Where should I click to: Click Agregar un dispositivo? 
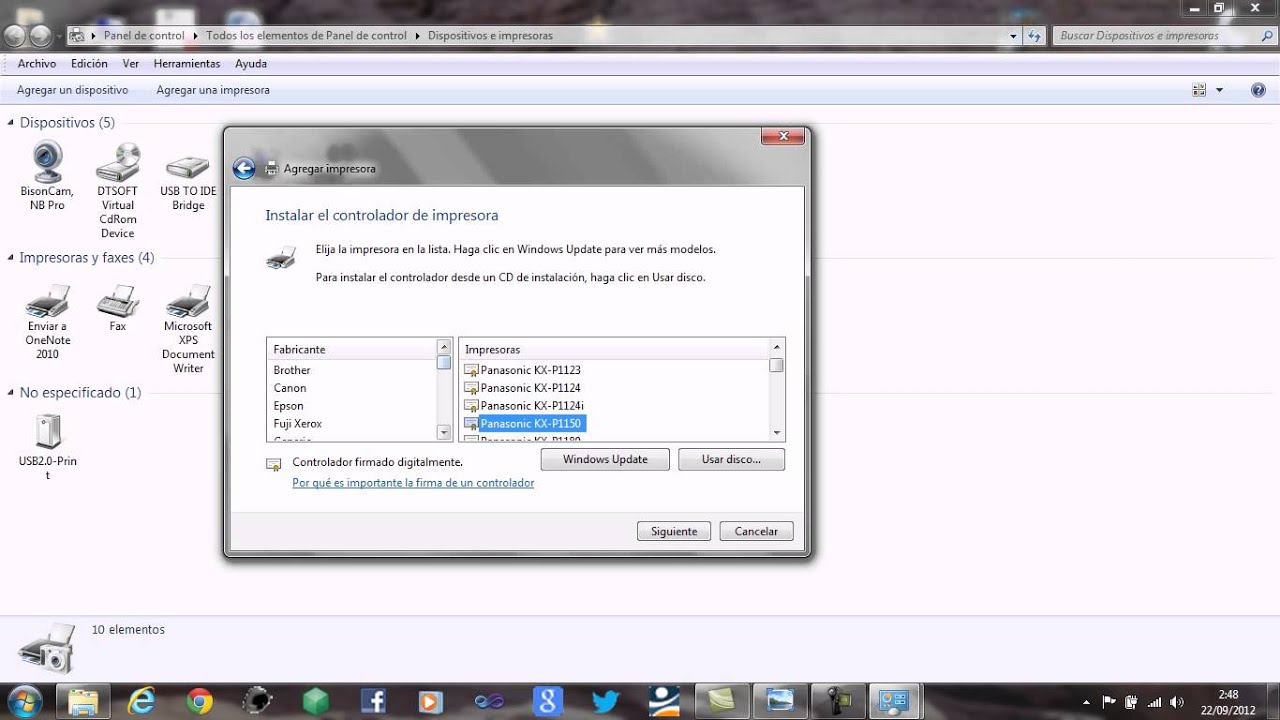(73, 90)
